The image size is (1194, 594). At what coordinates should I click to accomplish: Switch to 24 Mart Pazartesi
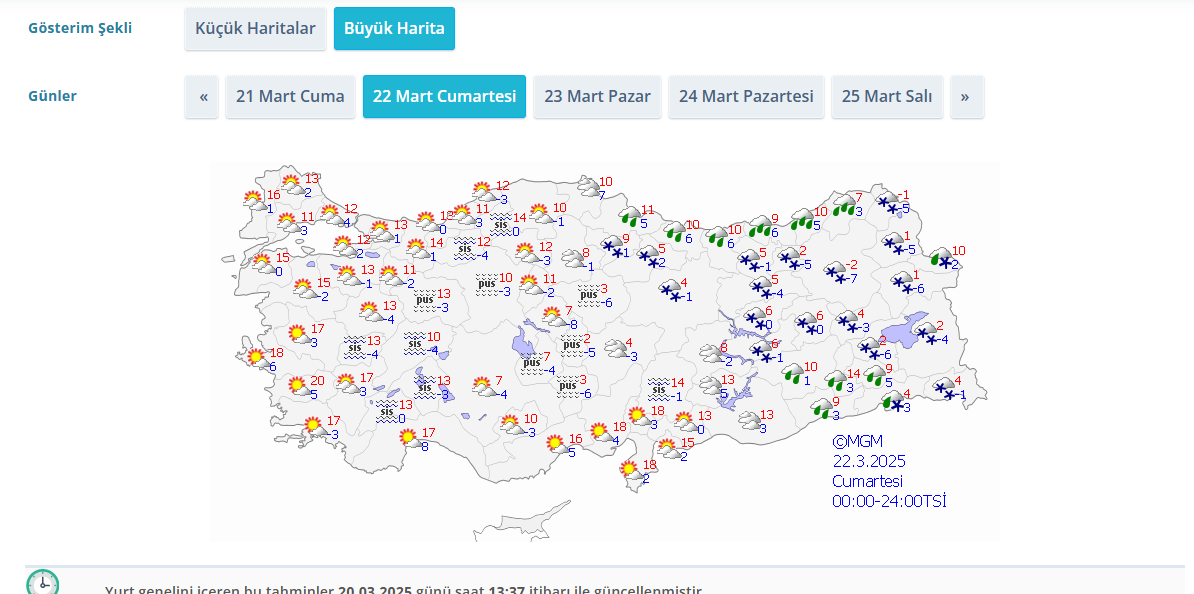pyautogui.click(x=746, y=97)
